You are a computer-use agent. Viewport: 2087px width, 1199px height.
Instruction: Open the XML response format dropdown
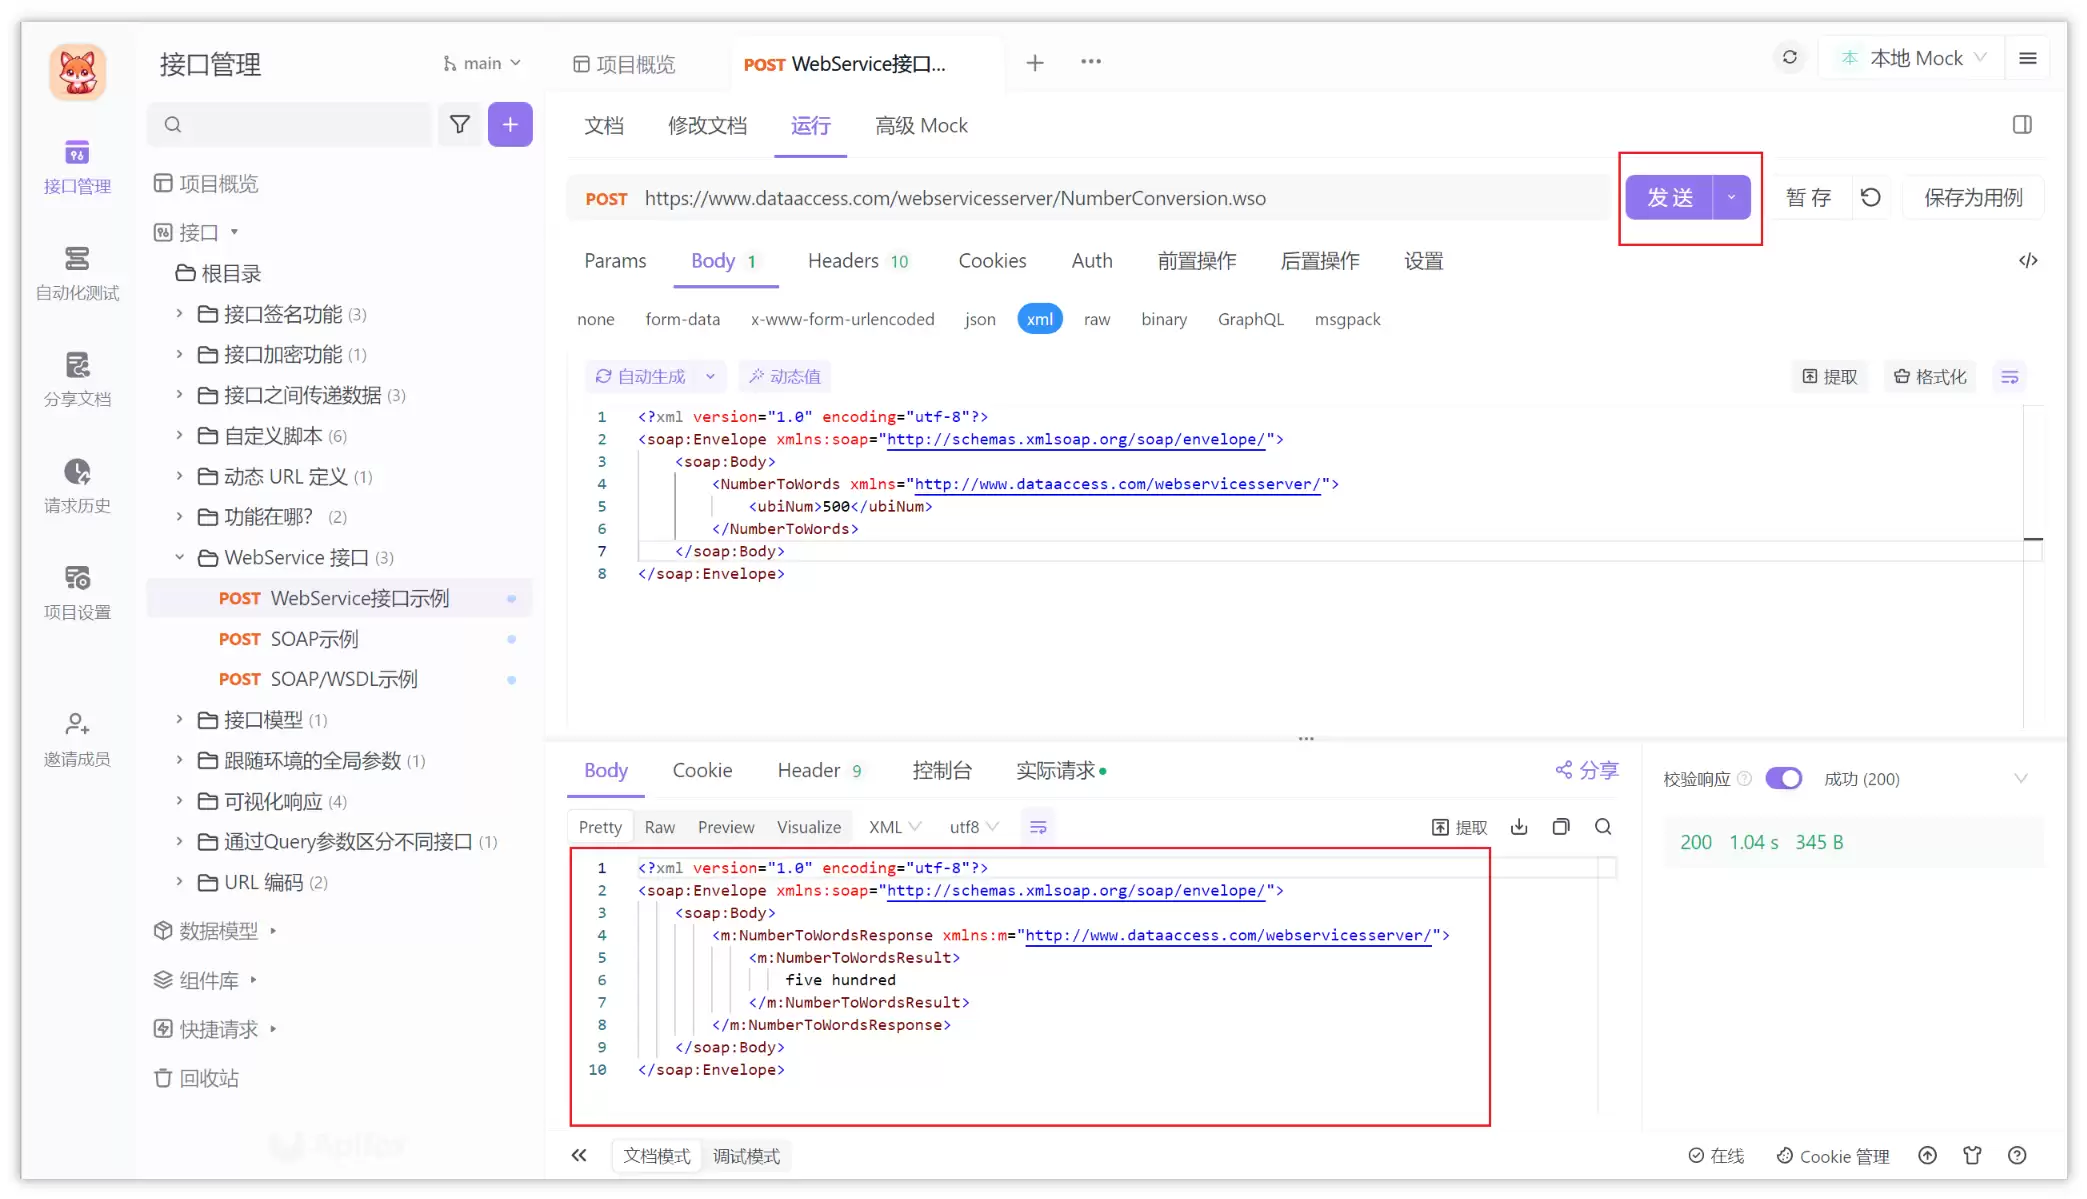[x=895, y=827]
